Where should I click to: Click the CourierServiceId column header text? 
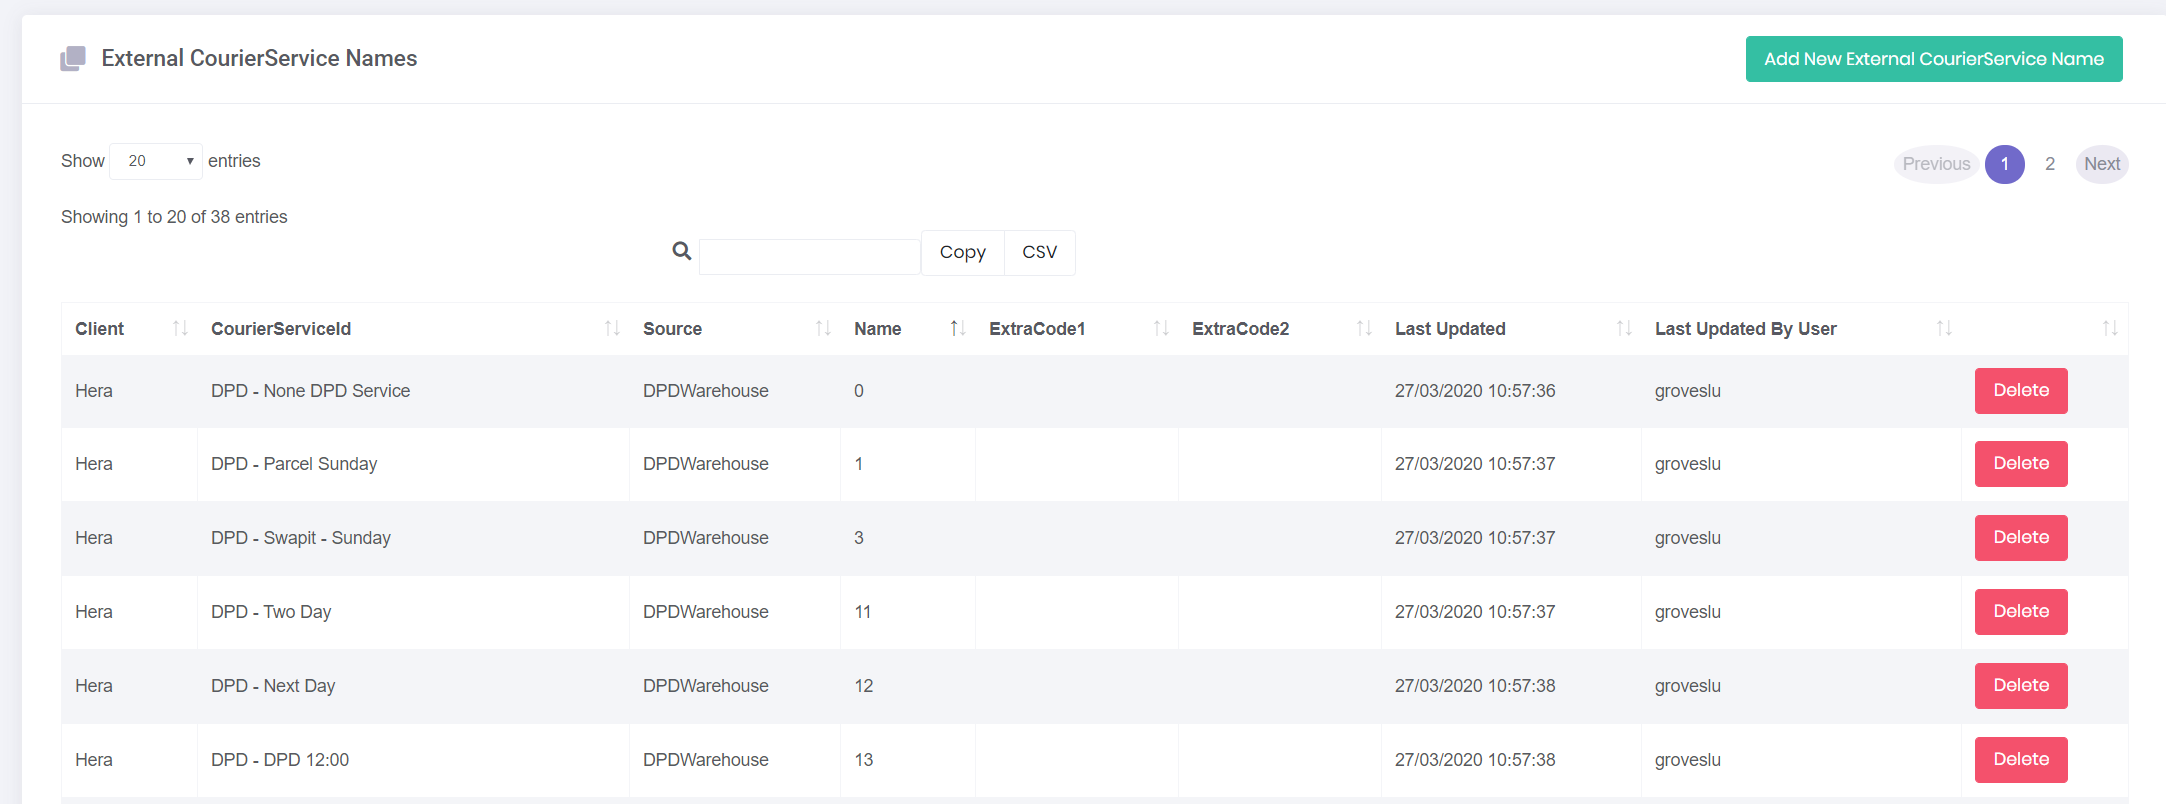pyautogui.click(x=281, y=329)
